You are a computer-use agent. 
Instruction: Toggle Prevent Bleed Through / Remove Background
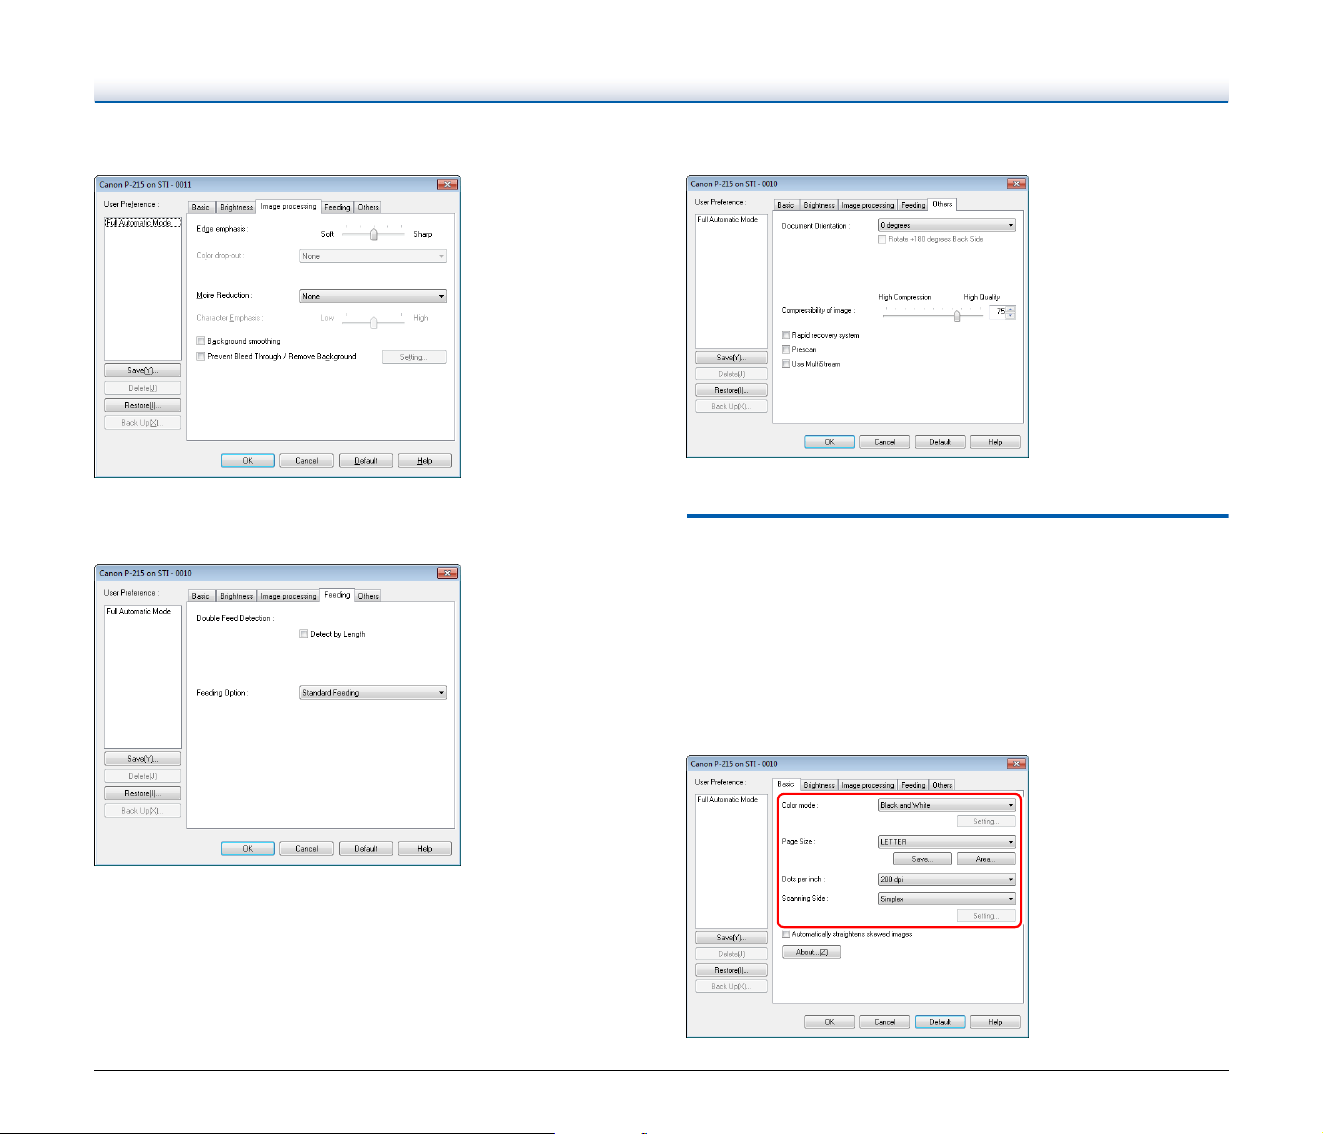[x=201, y=356]
